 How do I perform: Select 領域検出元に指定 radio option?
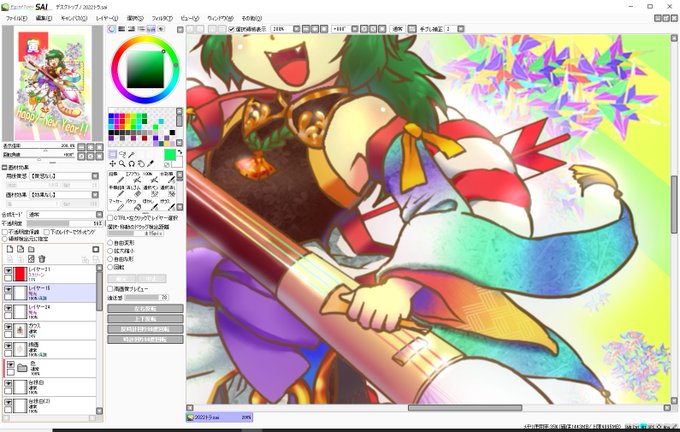pos(5,239)
